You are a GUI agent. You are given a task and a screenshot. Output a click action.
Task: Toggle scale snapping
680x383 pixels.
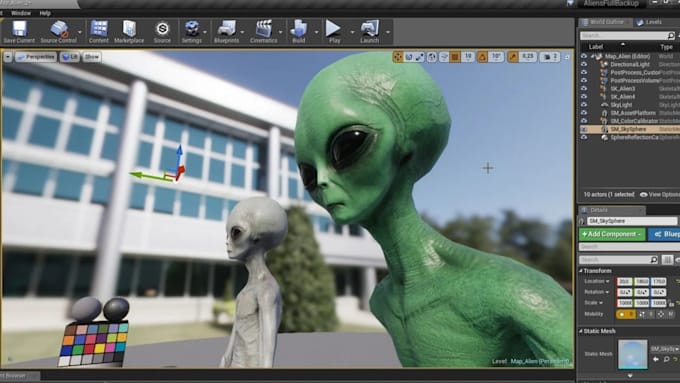(x=513, y=57)
